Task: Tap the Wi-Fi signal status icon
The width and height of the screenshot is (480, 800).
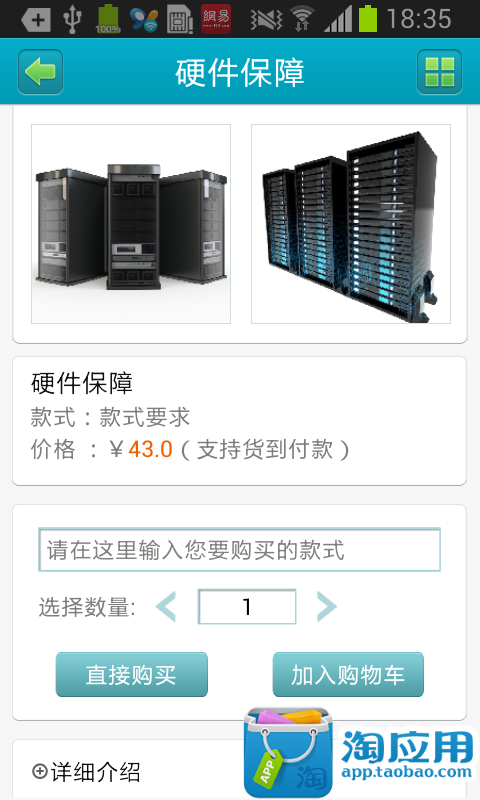Action: coord(302,19)
